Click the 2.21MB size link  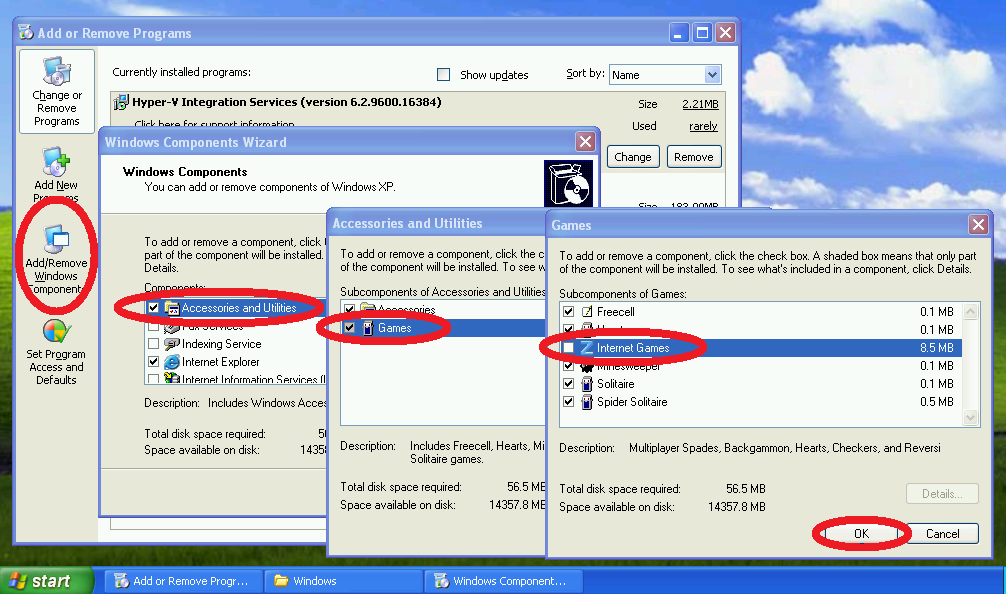[x=700, y=104]
